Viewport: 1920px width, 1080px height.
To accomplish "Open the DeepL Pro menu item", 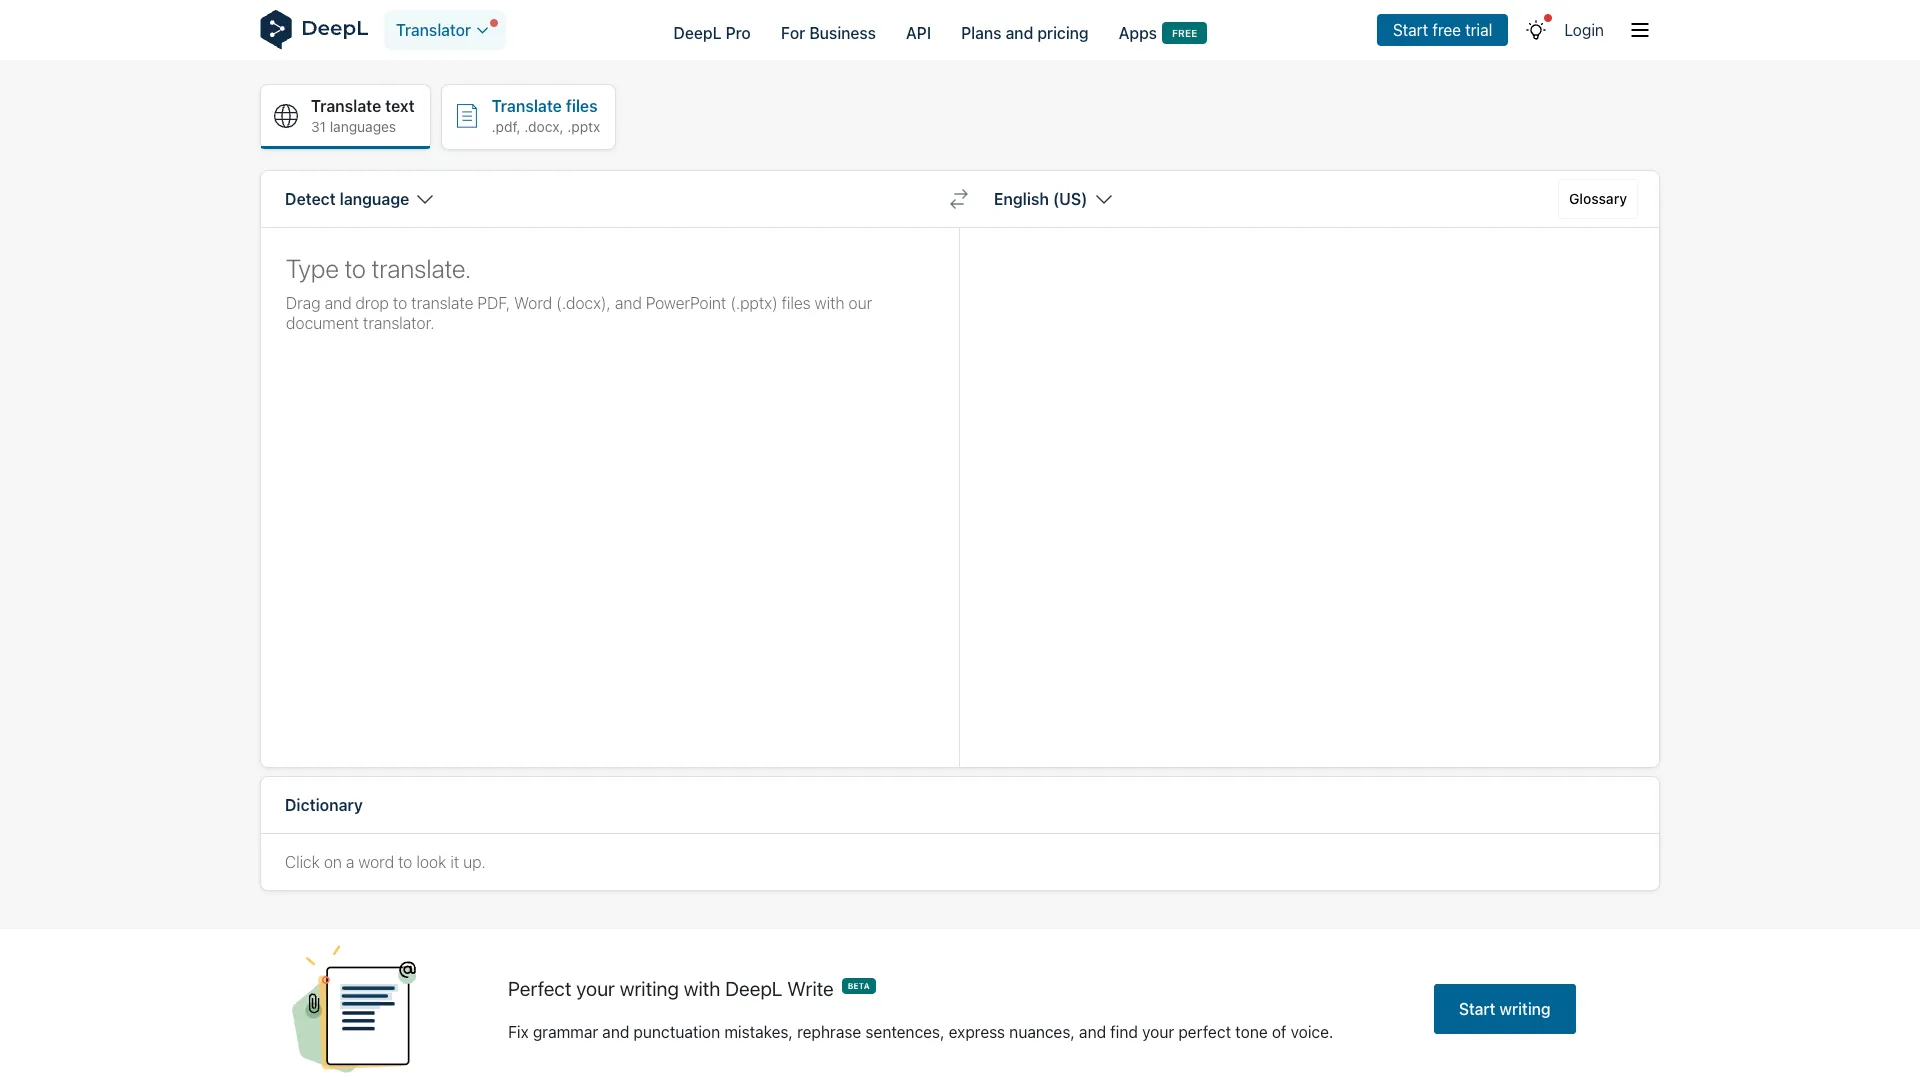I will point(711,33).
